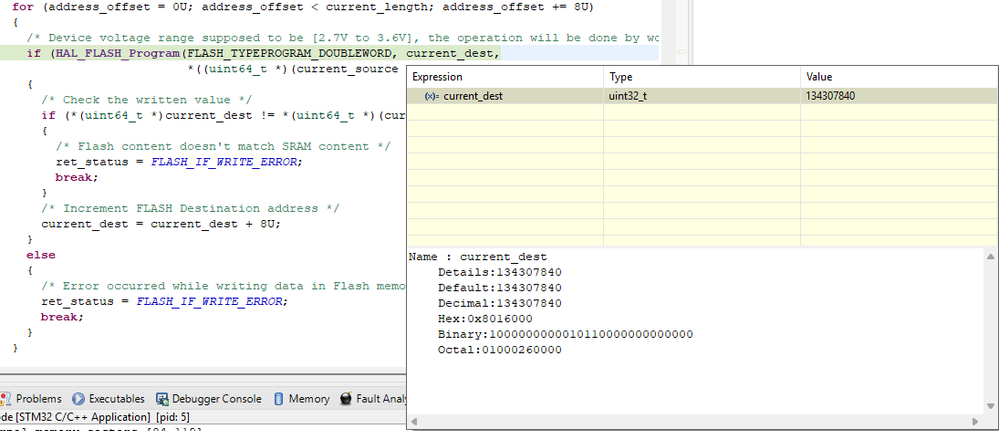The height and width of the screenshot is (431, 999).
Task: Click FLASH_TYPEPROGRAM_DOUBLEWORD in the code
Action: pyautogui.click(x=290, y=54)
